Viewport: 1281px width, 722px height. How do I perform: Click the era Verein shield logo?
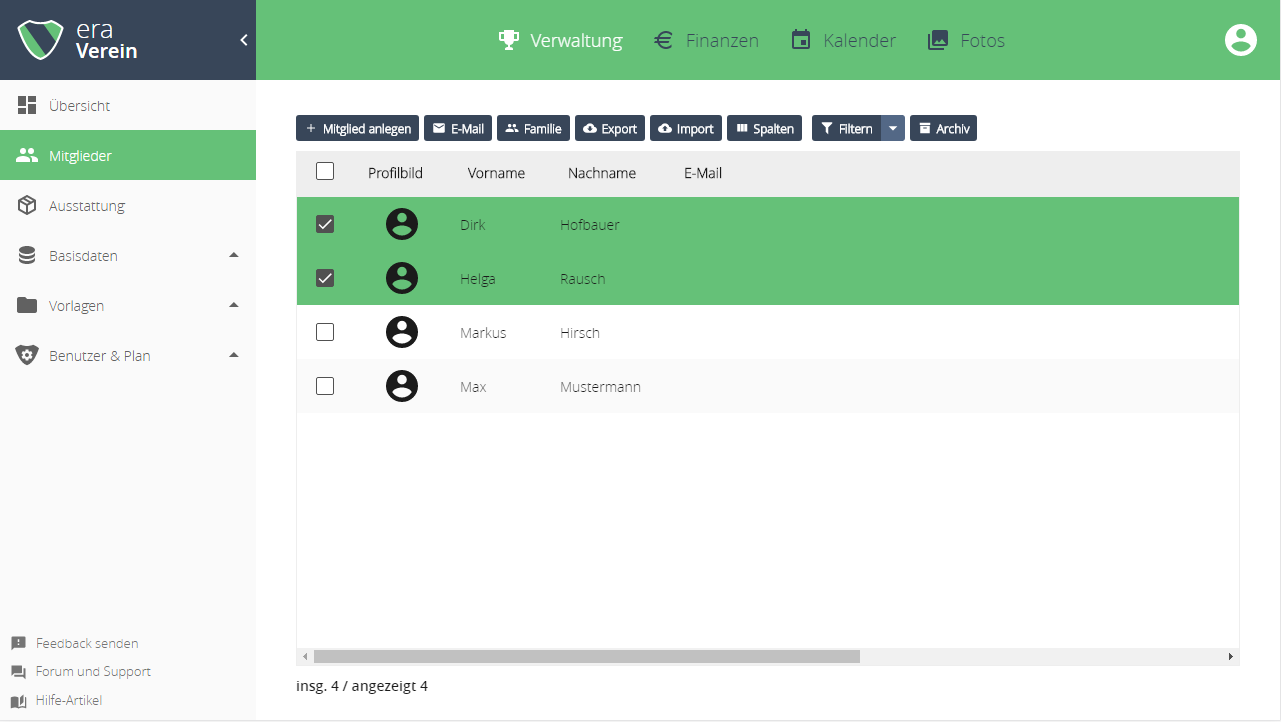click(x=40, y=40)
